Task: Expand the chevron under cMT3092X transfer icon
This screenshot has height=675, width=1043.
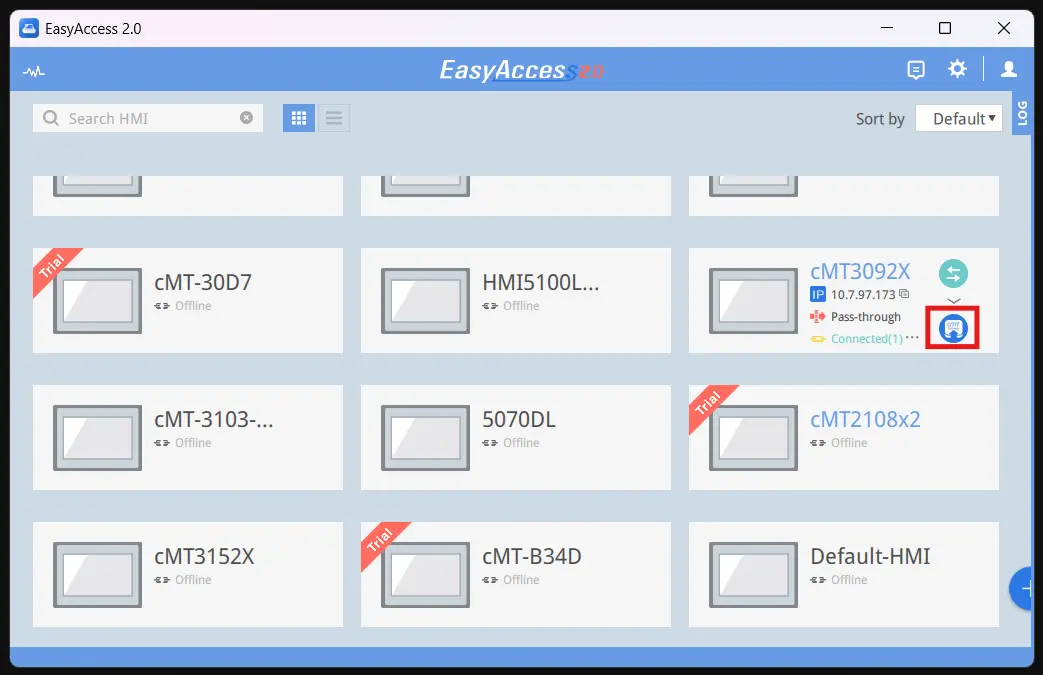Action: [953, 300]
